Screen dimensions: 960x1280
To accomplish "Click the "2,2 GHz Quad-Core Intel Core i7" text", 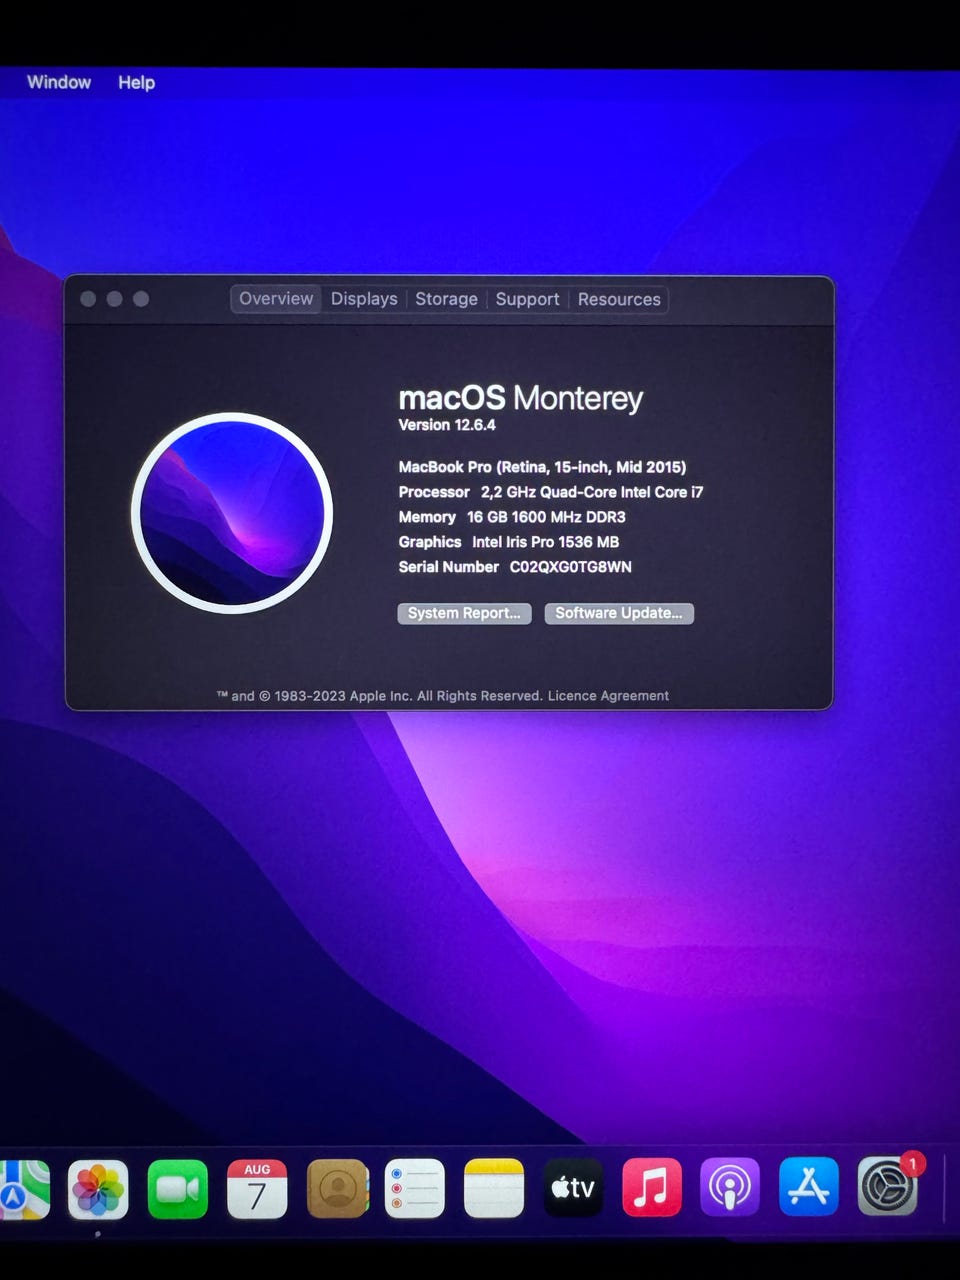I will click(592, 492).
